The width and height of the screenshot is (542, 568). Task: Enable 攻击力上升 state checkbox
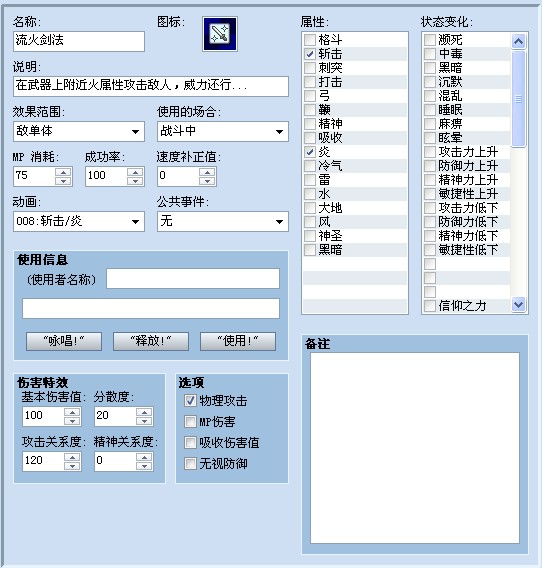430,152
